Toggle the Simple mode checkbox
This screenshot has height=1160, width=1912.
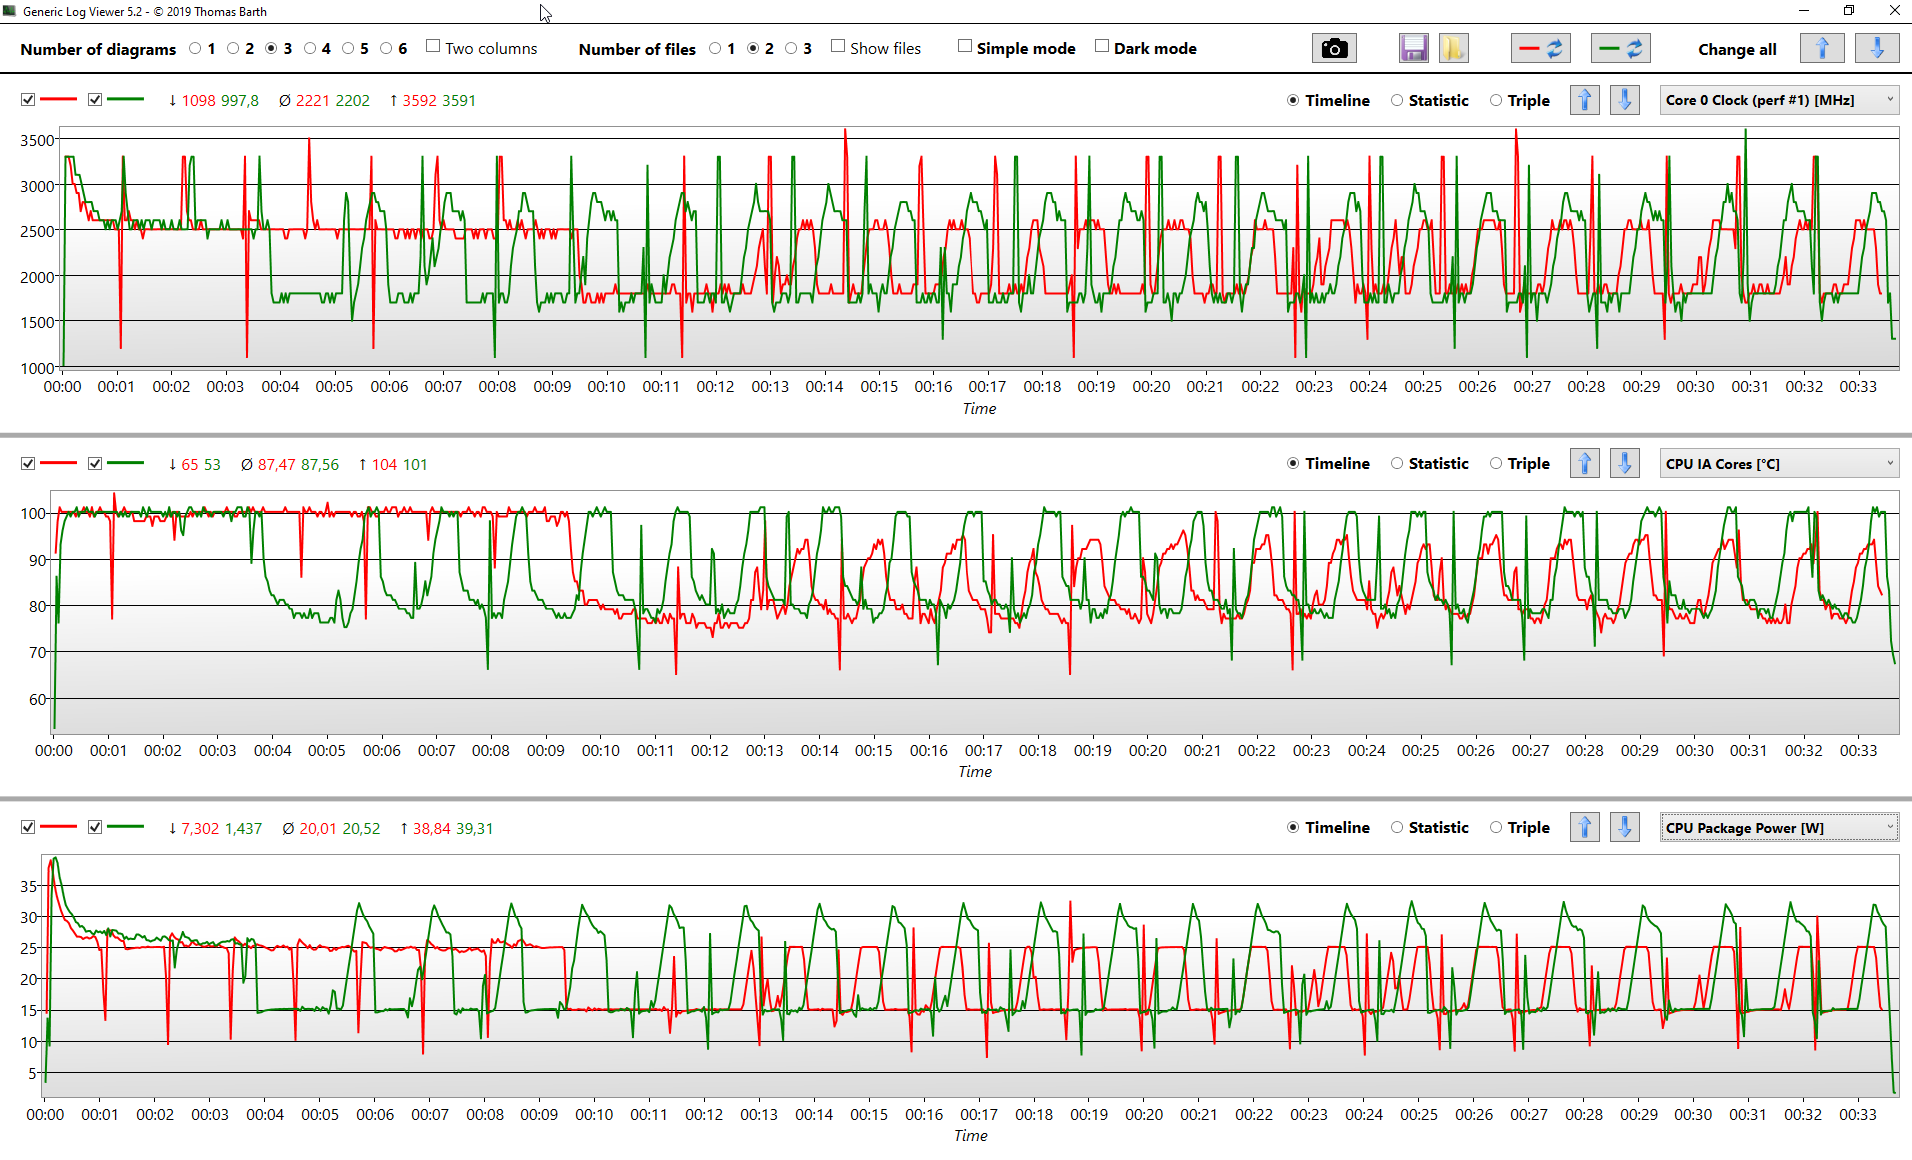coord(965,47)
